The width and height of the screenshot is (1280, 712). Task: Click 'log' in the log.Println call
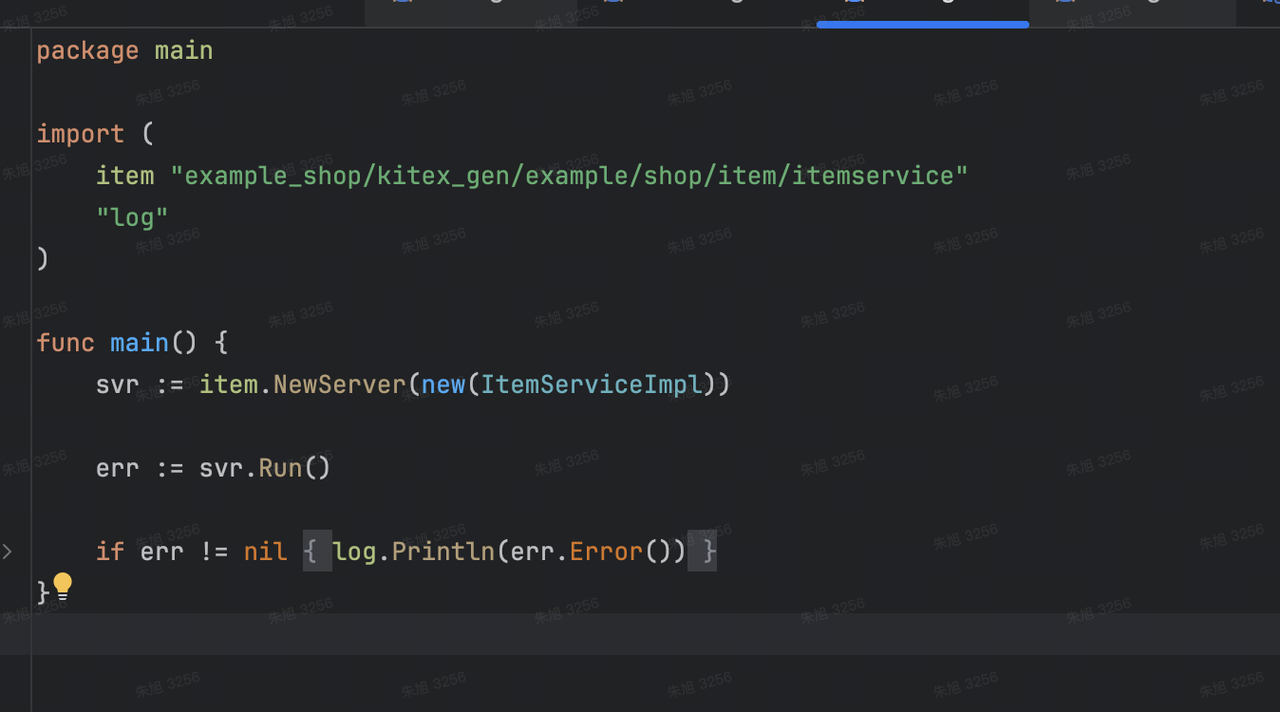click(355, 551)
